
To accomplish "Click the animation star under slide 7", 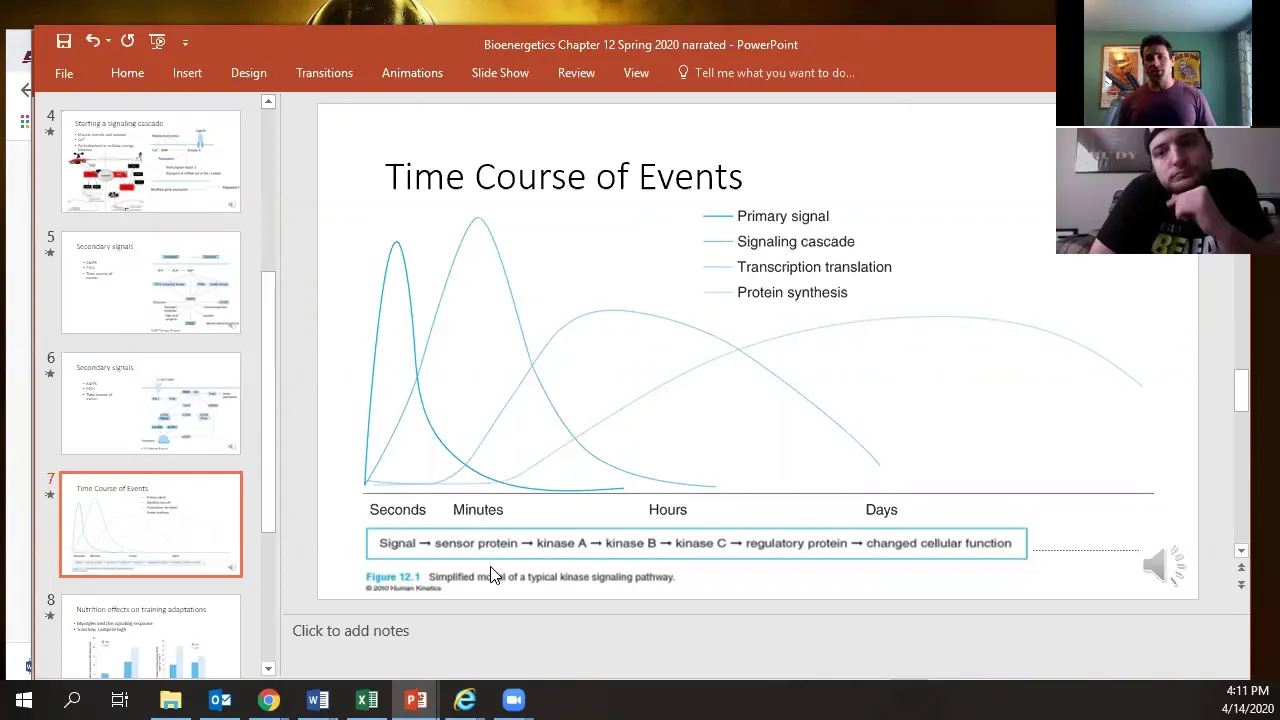I will pos(50,494).
